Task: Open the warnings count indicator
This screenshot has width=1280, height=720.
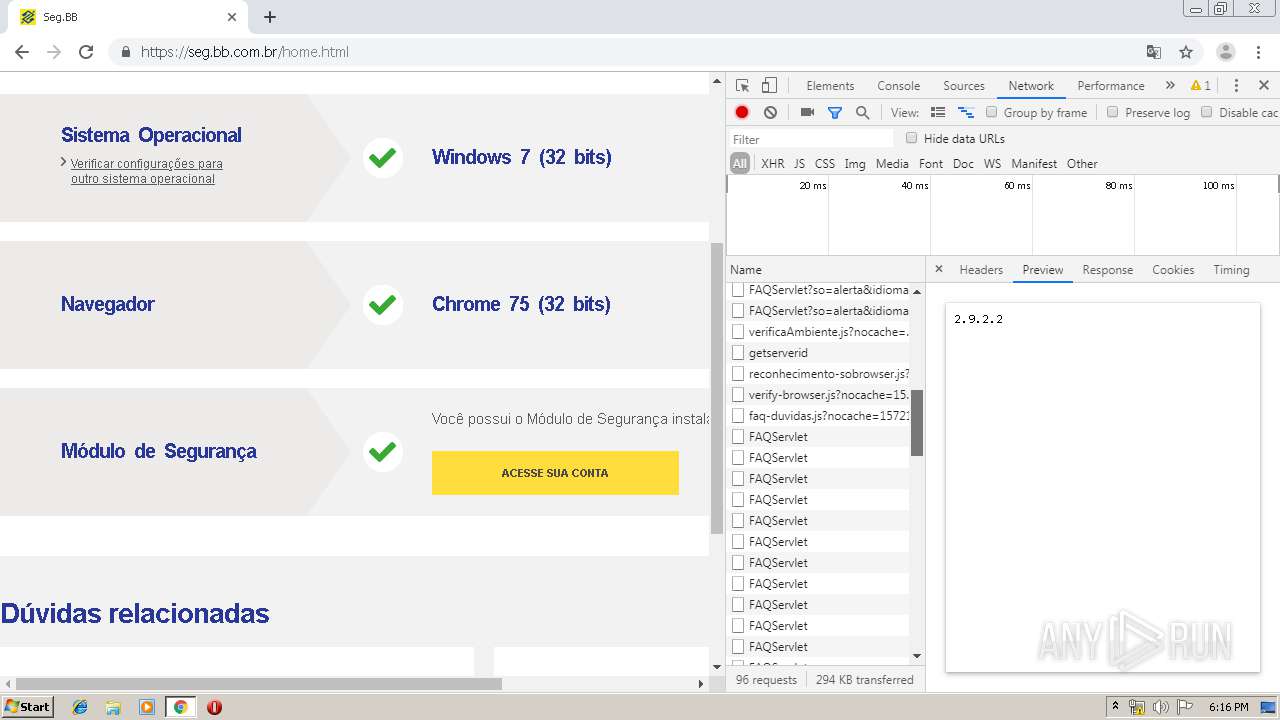Action: 1201,86
